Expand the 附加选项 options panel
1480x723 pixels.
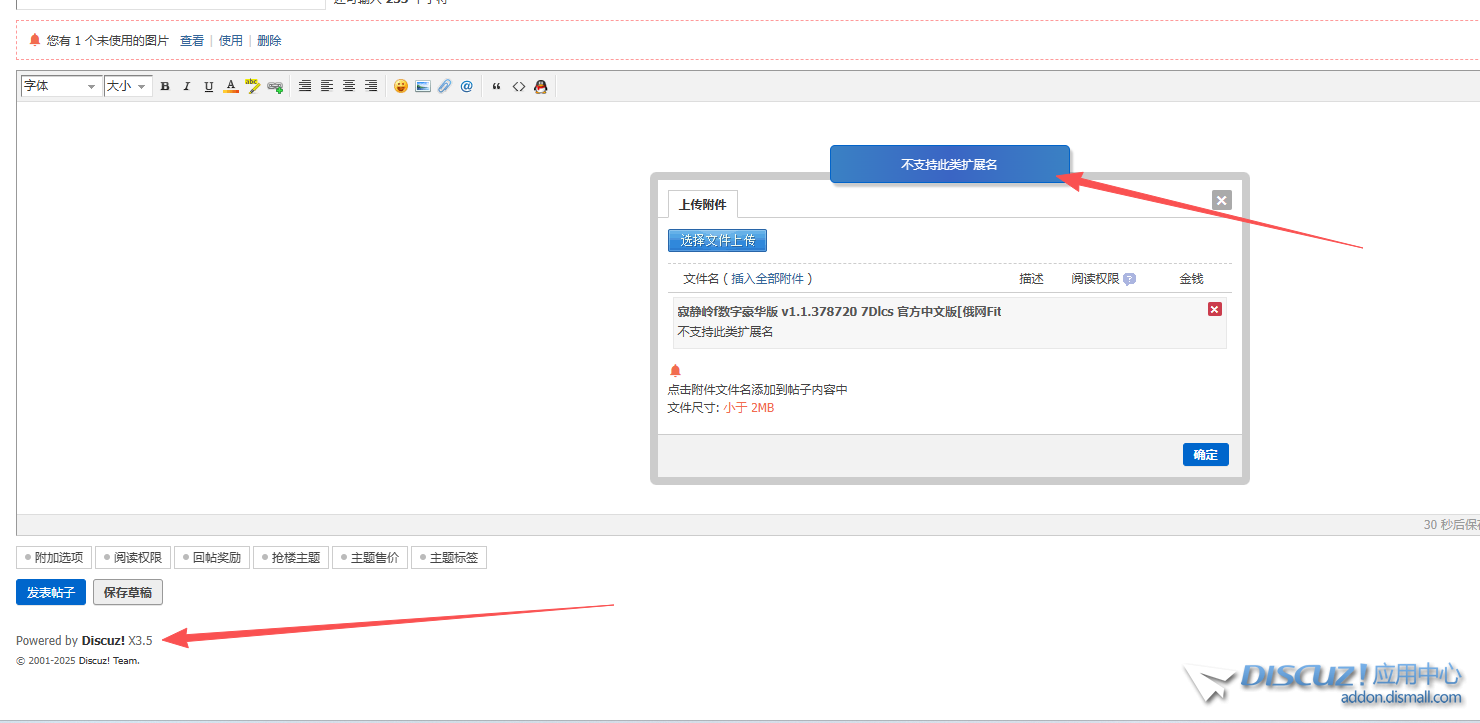pyautogui.click(x=54, y=558)
